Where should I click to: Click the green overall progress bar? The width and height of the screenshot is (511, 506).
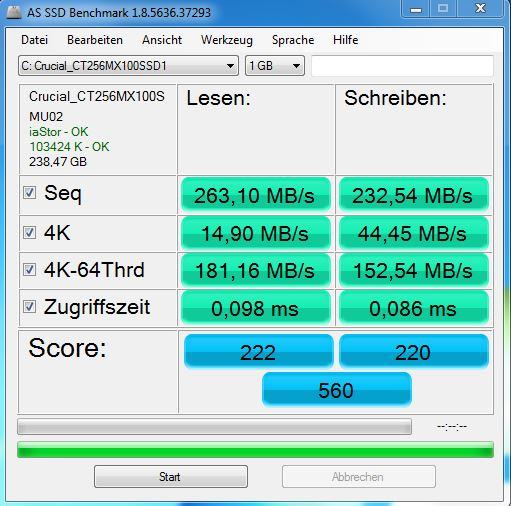255,449
